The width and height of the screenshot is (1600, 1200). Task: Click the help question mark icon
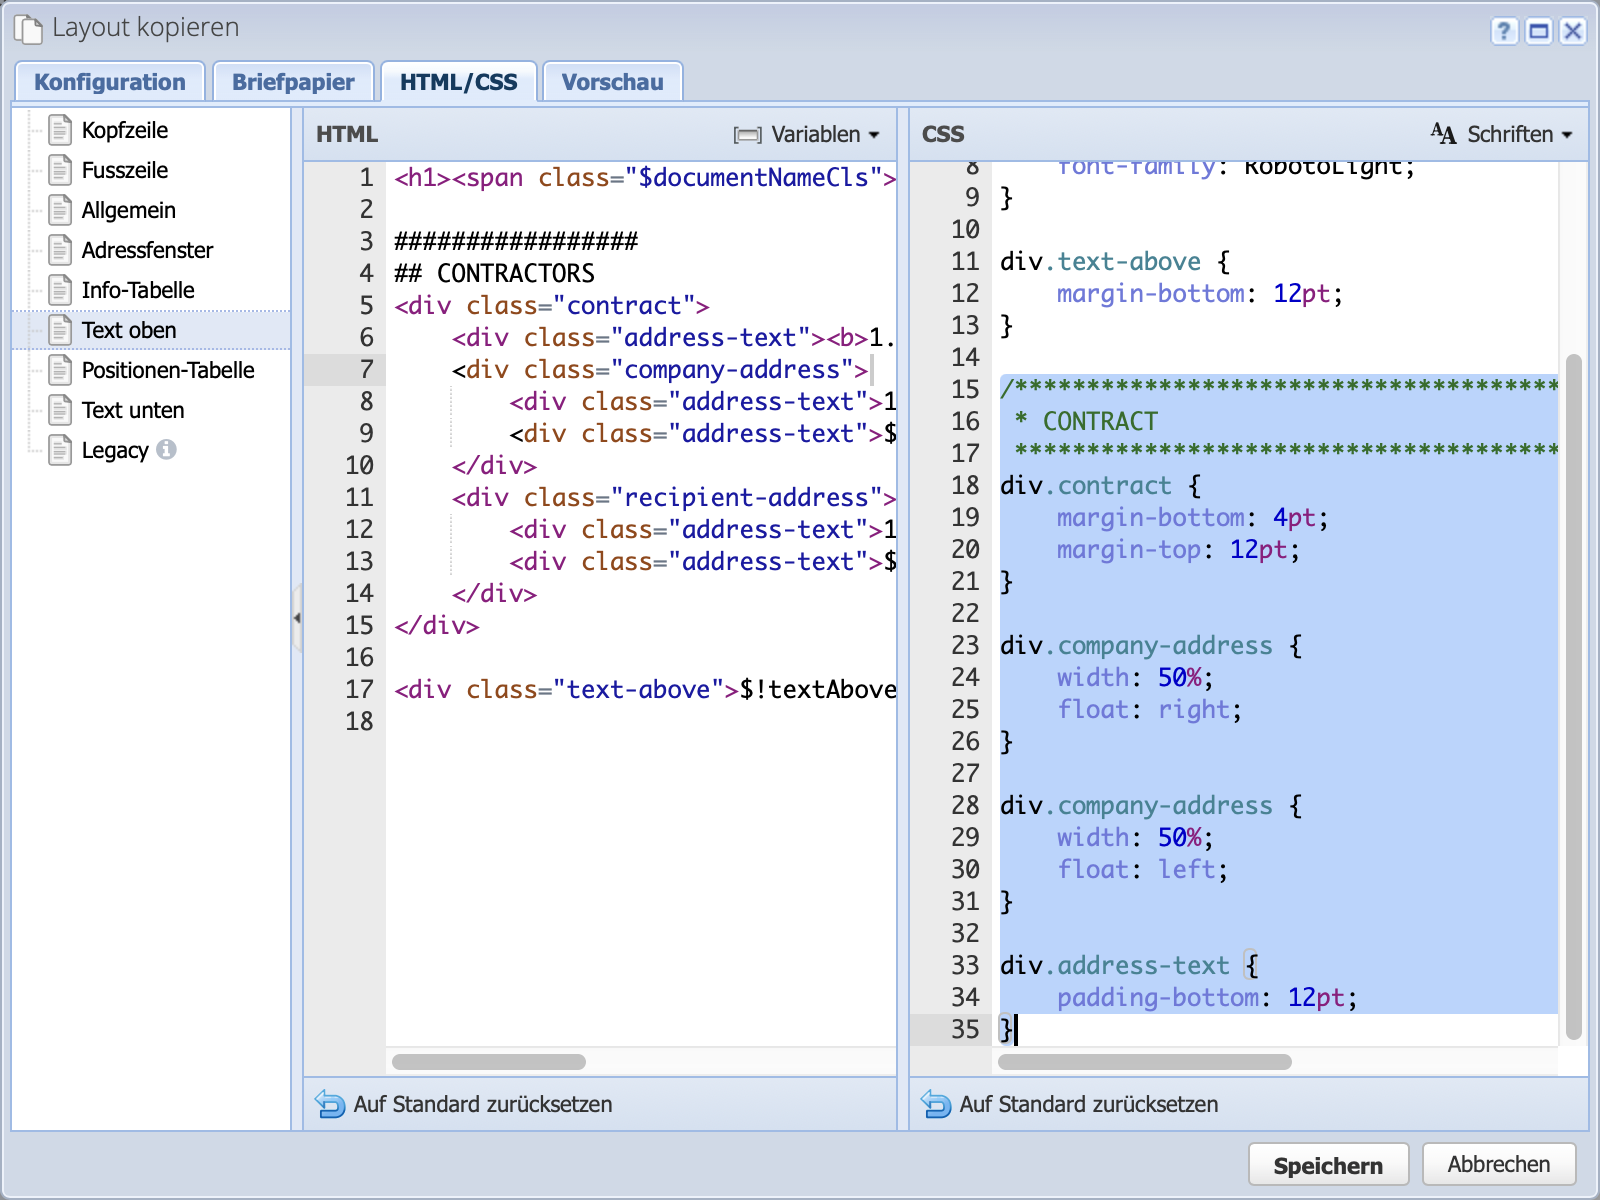click(1504, 31)
